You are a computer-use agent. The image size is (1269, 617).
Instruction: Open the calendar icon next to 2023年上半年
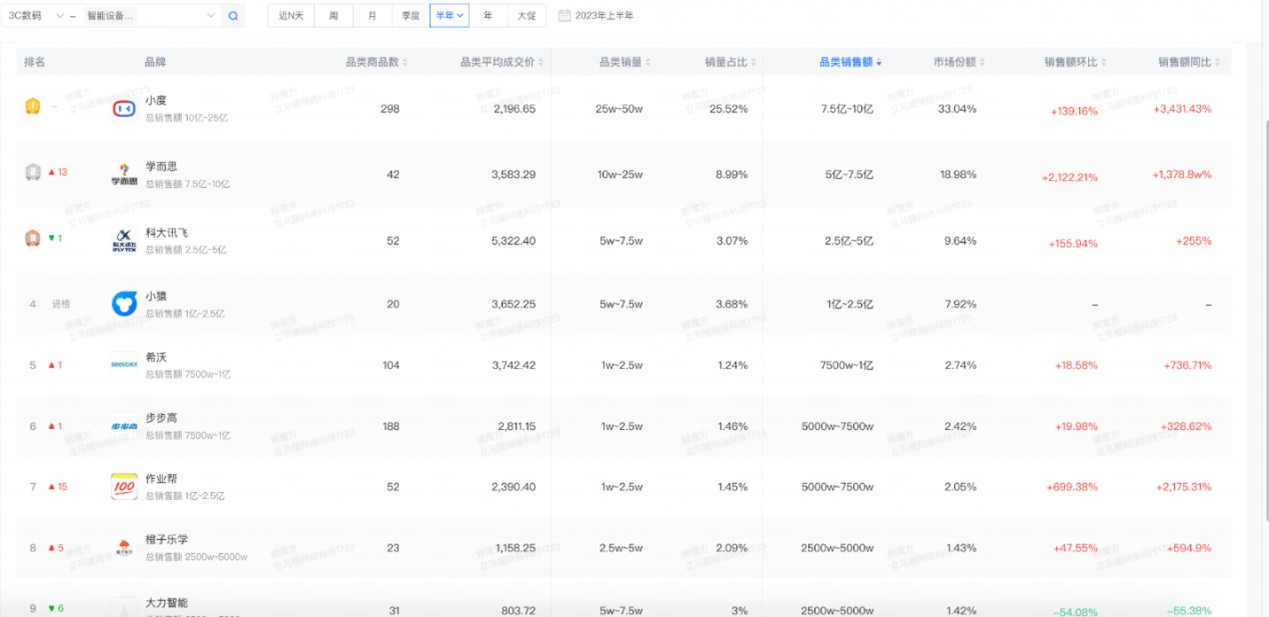tap(564, 16)
